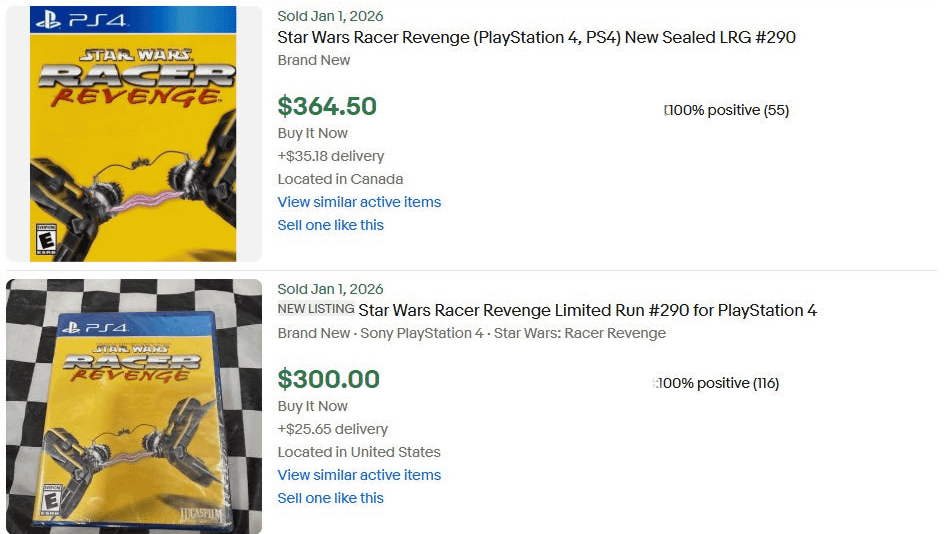The height and width of the screenshot is (534, 951).
Task: Click the +$25.65 delivery text
Action: click(x=332, y=429)
